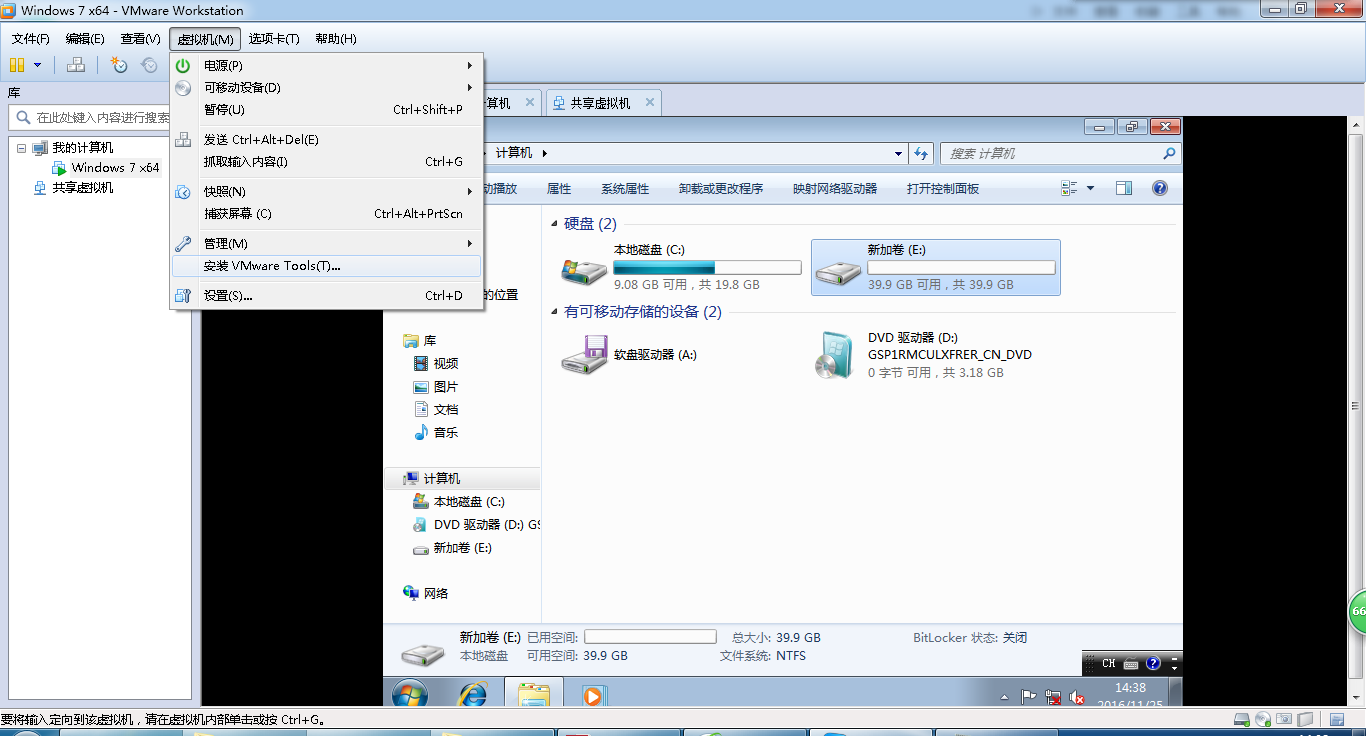This screenshot has height=736, width=1366.
Task: Open Internet Explorer in guest taskbar
Action: pos(472,694)
